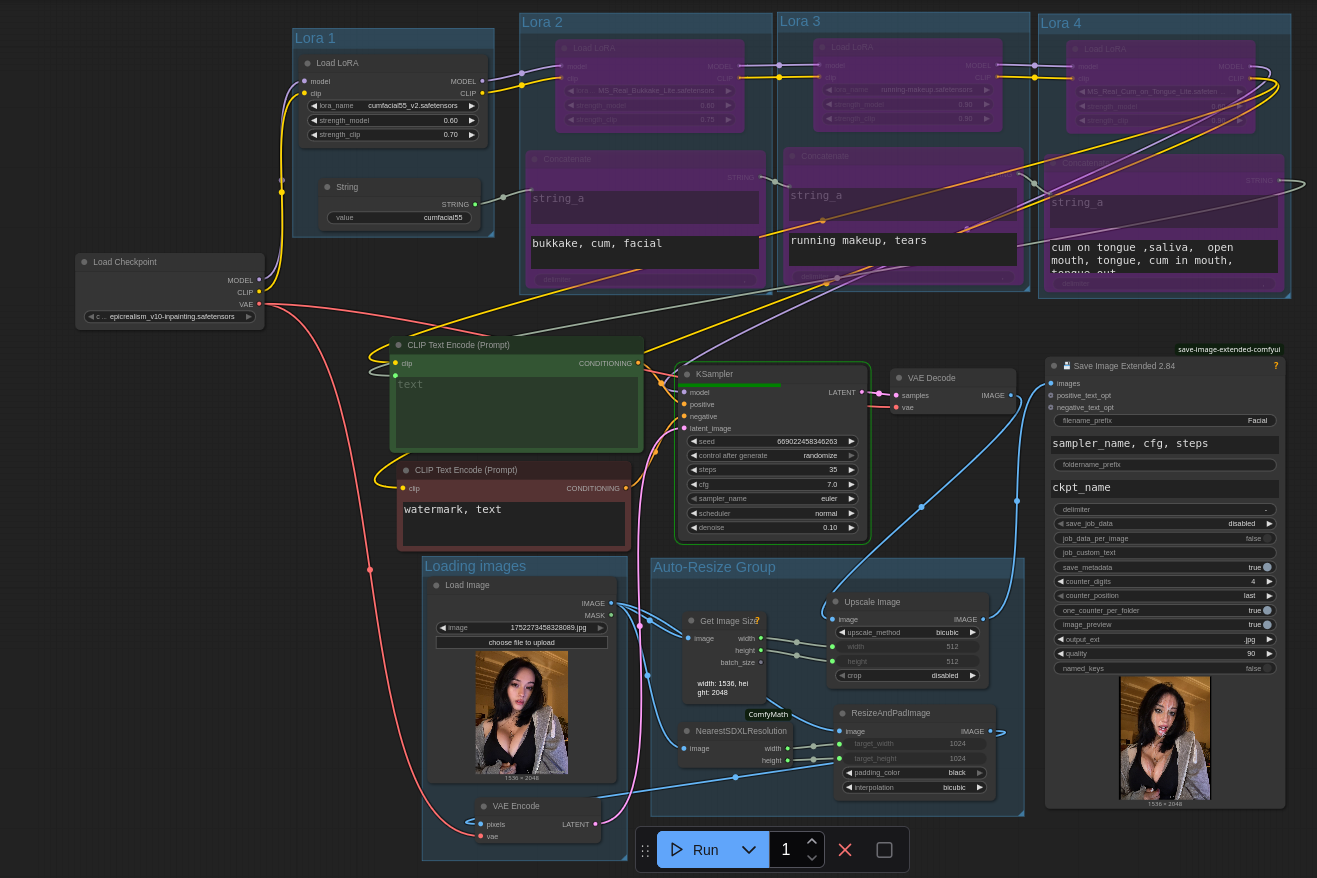Click the Load Checkpoint MODEL output socket
Image resolution: width=1317 pixels, height=878 pixels.
coord(259,280)
